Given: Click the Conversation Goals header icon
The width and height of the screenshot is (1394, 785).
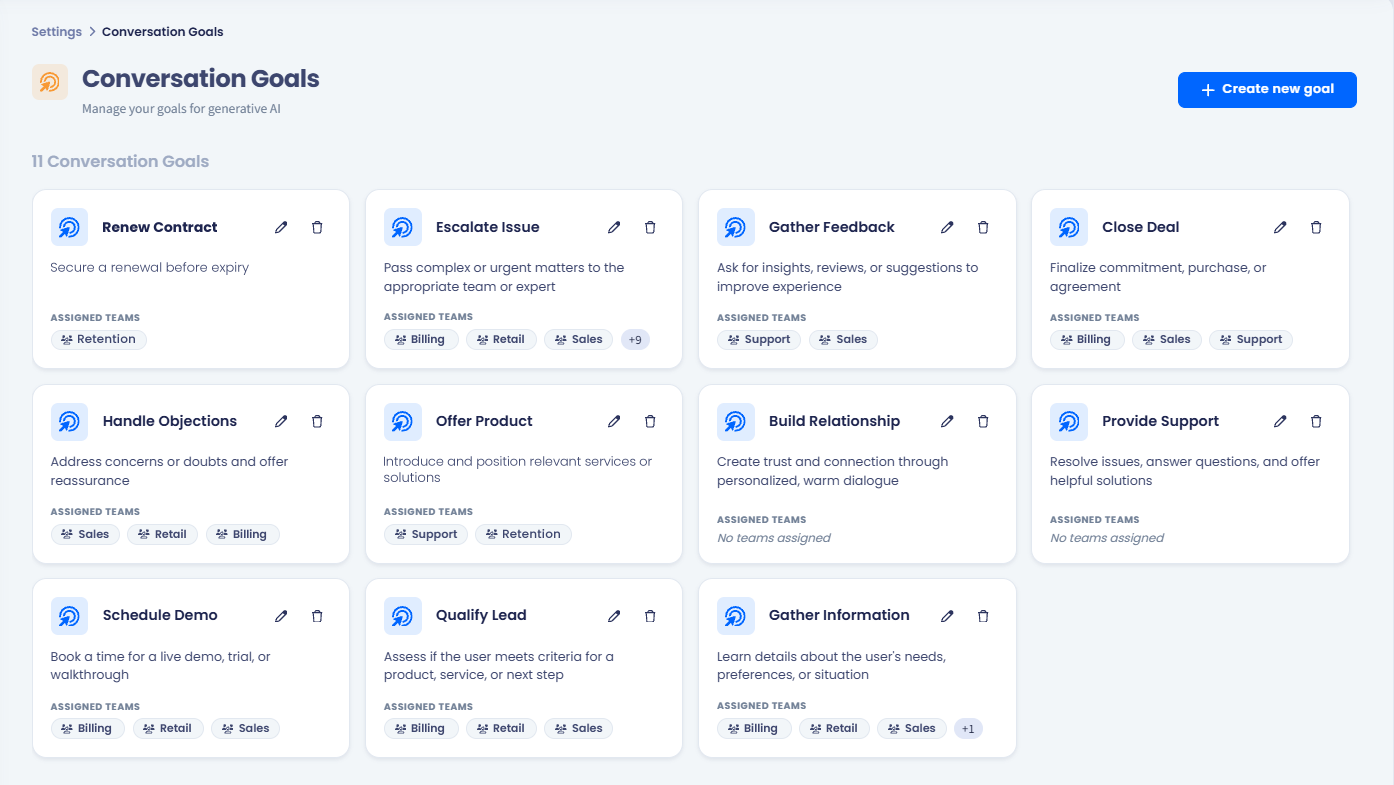Looking at the screenshot, I should point(50,82).
